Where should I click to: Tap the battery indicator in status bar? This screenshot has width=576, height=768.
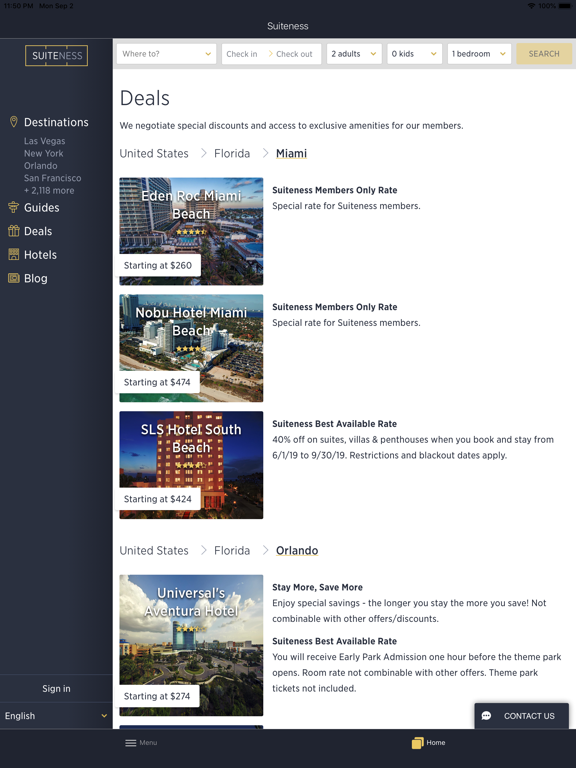[x=565, y=6]
